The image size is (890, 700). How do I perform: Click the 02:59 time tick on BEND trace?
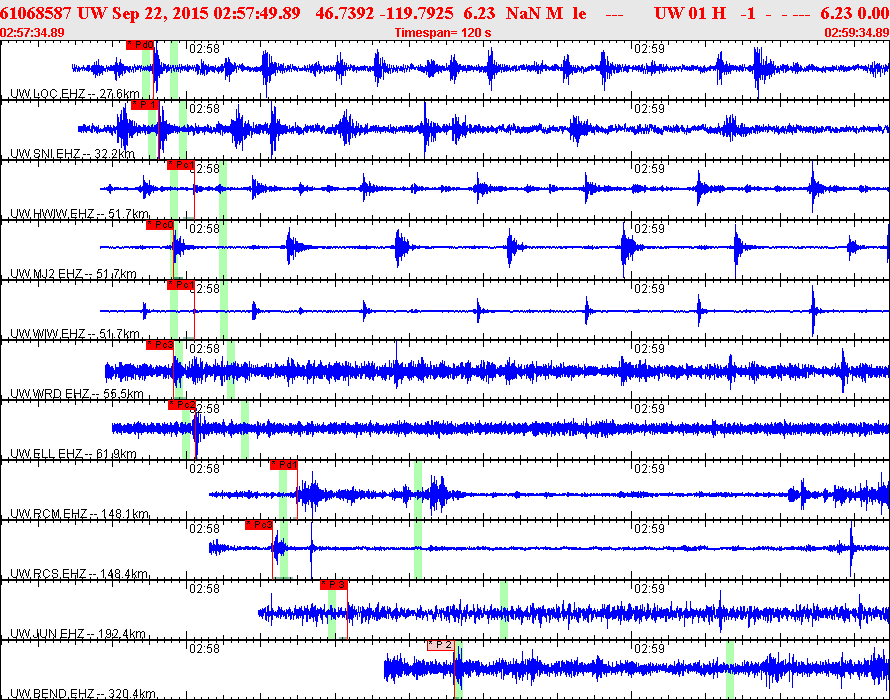point(649,648)
